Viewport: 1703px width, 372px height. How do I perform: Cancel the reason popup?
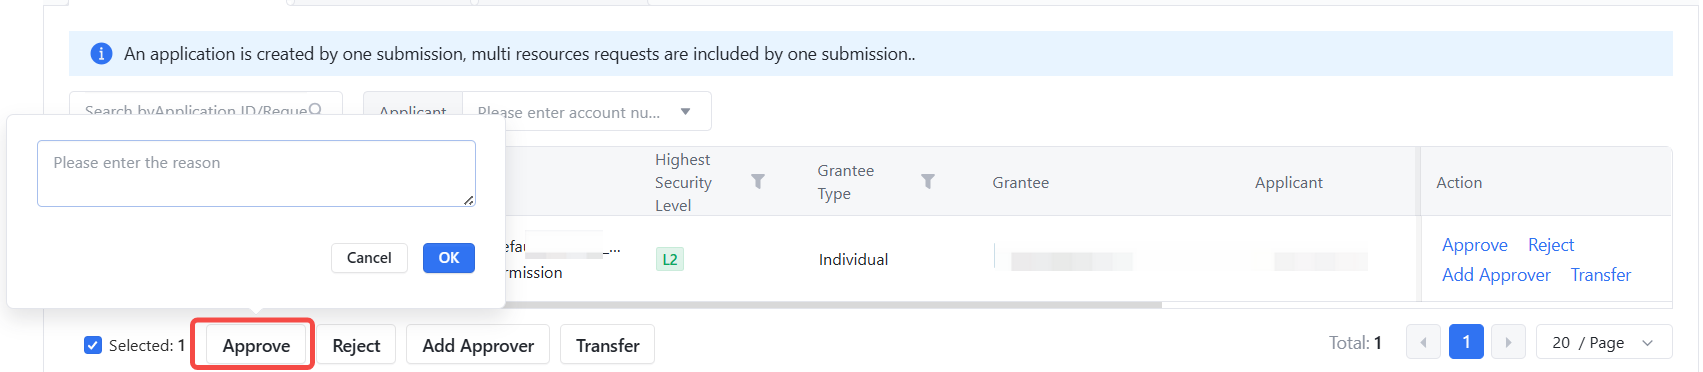click(x=369, y=258)
